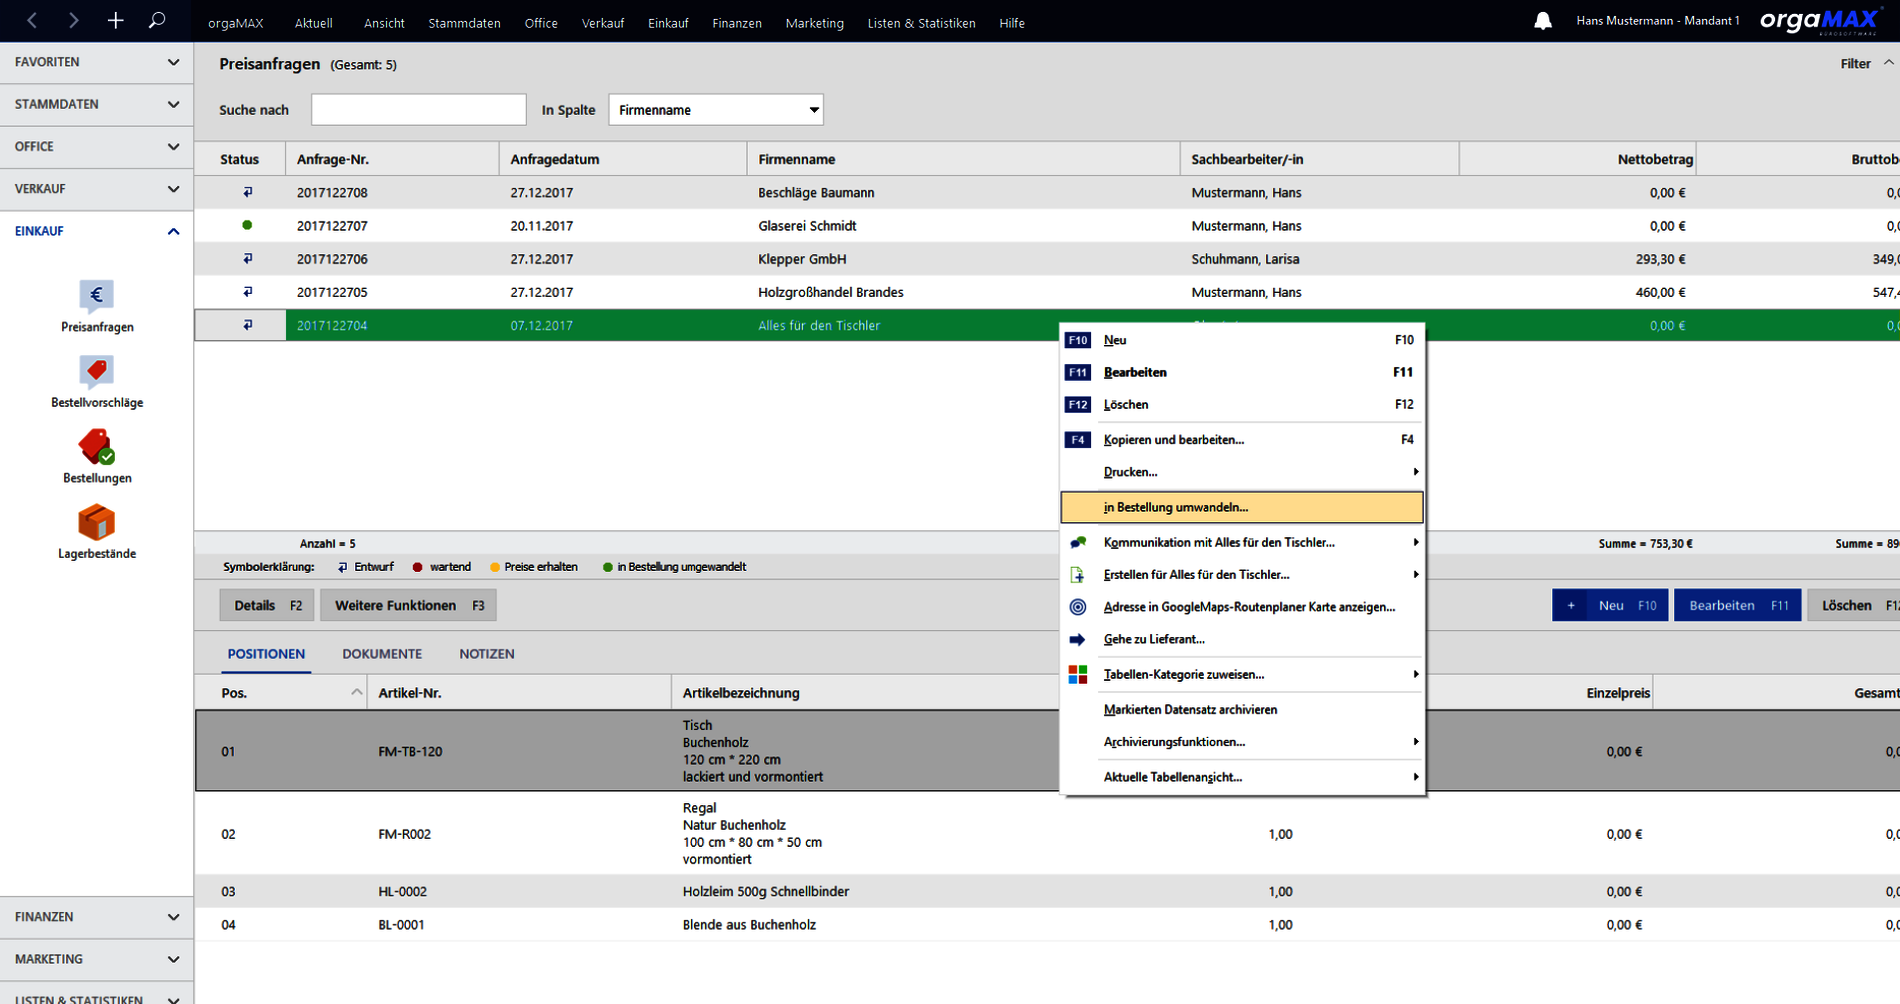
Task: Click the F10 key badge beside Neu
Action: 1078,340
